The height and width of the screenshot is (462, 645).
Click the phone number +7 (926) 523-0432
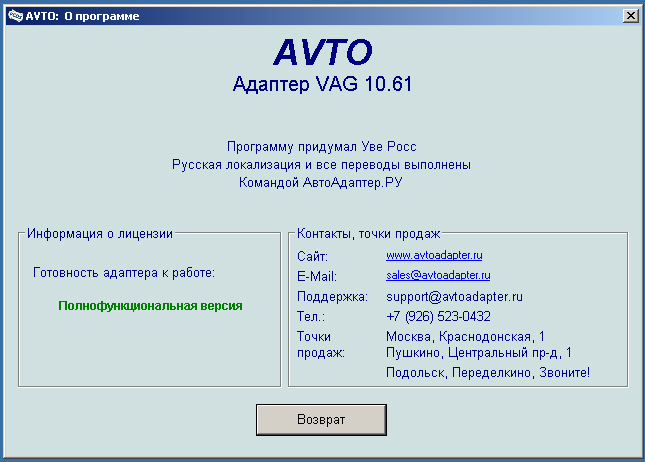(438, 316)
